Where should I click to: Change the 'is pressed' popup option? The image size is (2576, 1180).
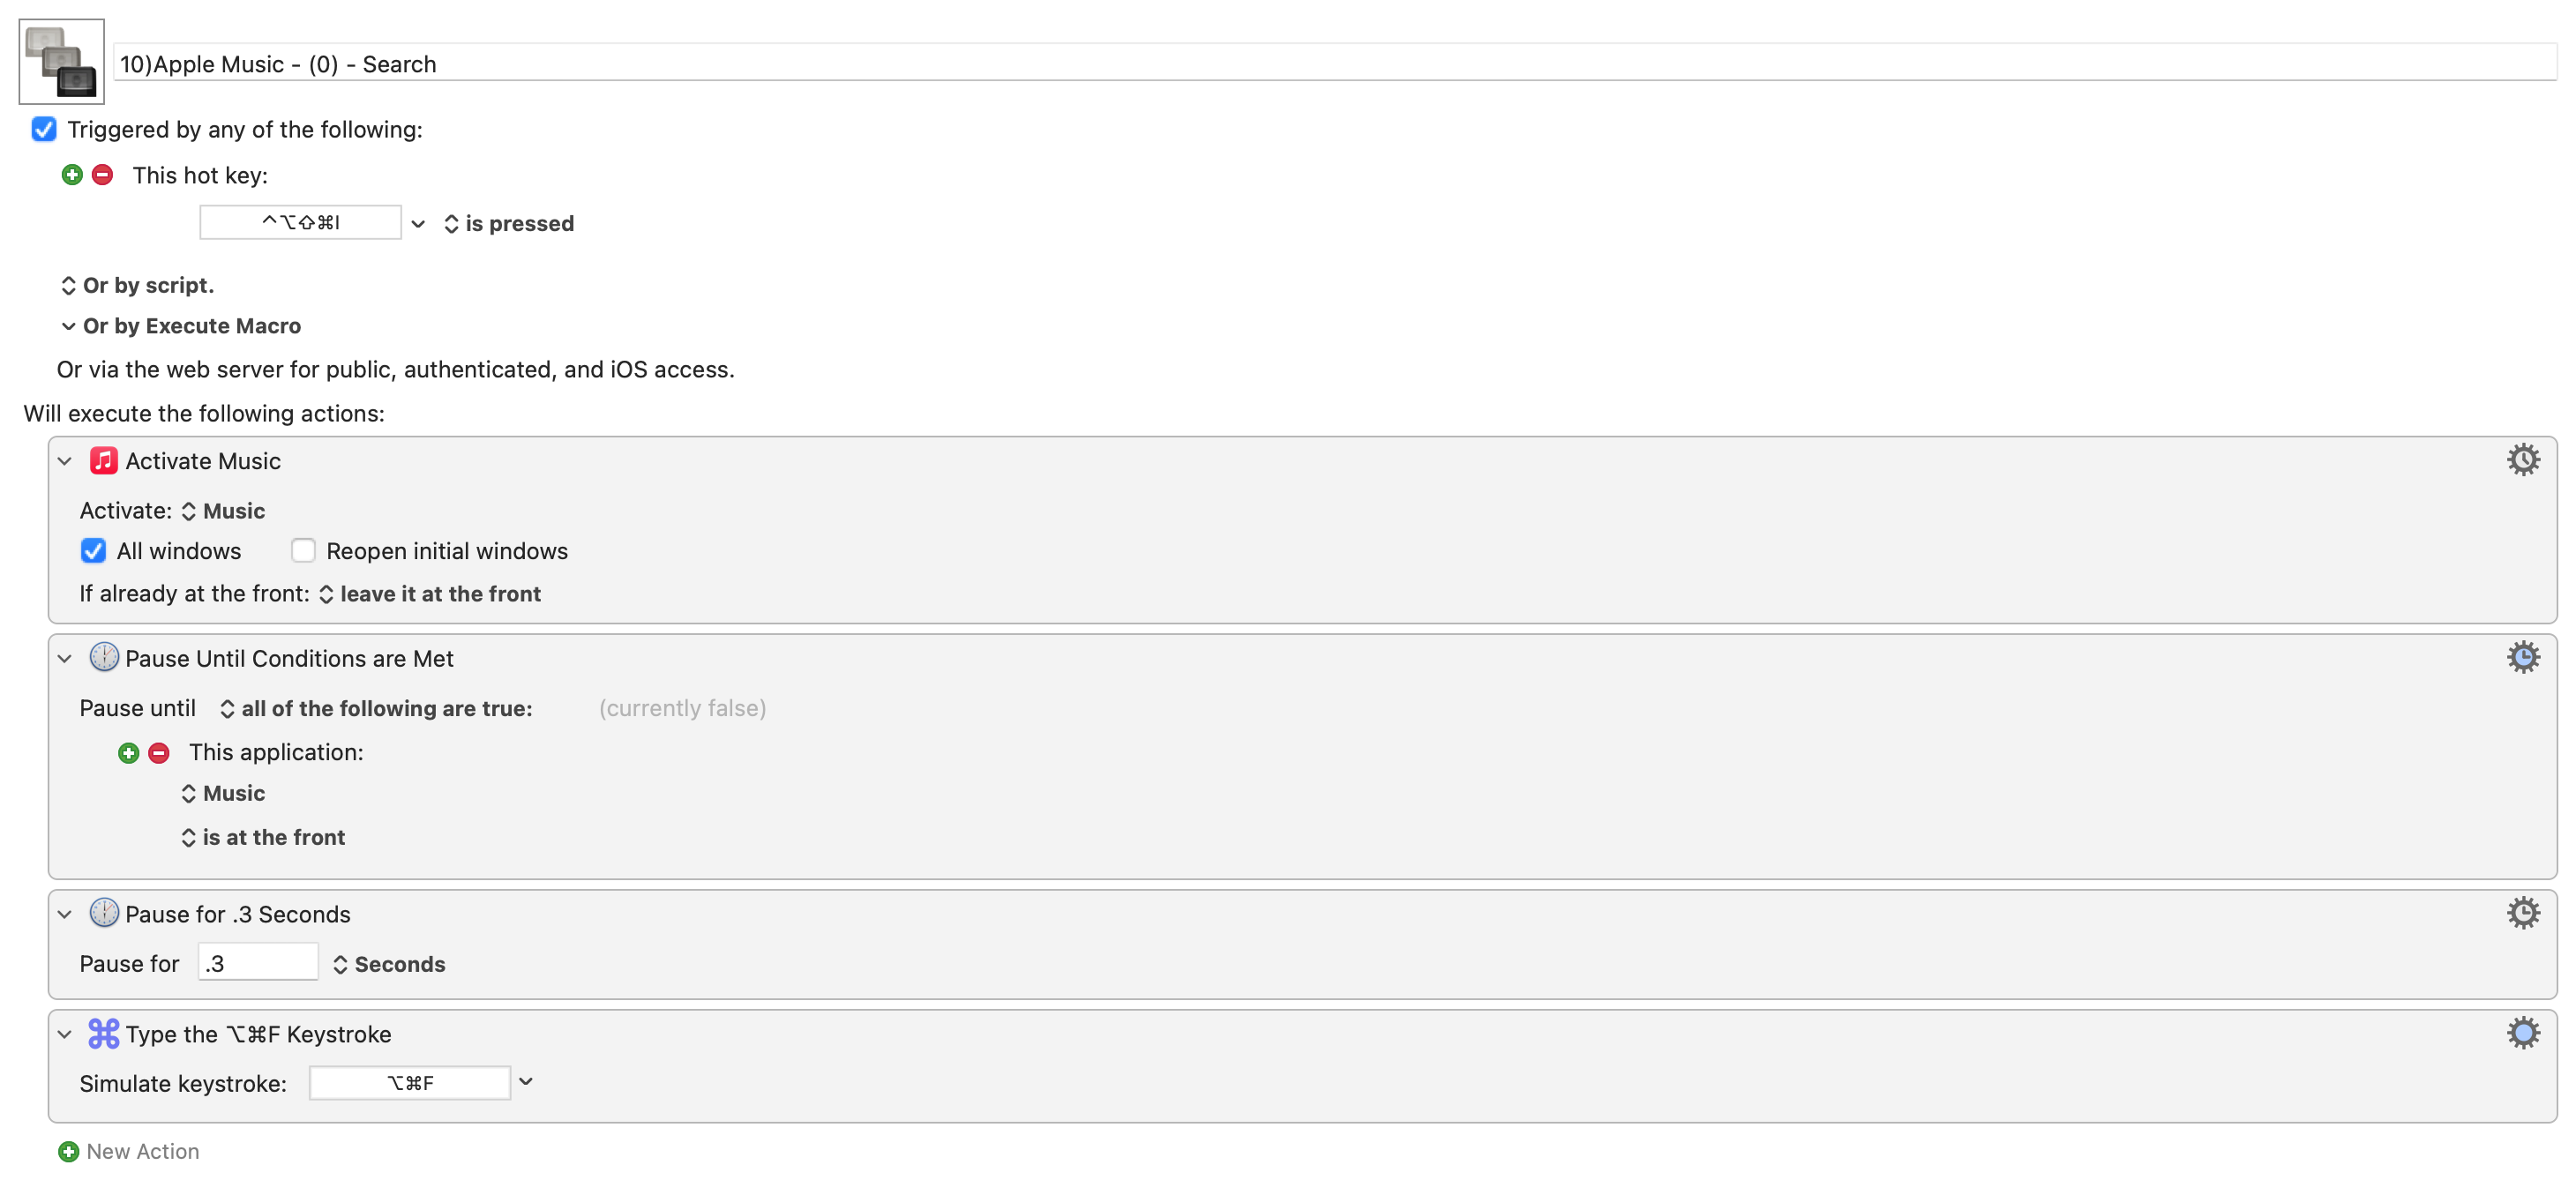point(509,223)
